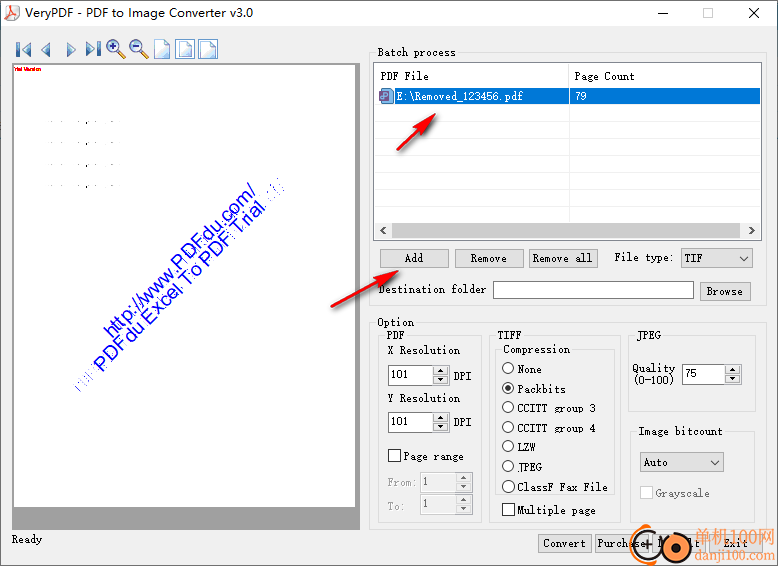The height and width of the screenshot is (566, 778).
Task: Jump to the last page of preview
Action: [x=93, y=50]
